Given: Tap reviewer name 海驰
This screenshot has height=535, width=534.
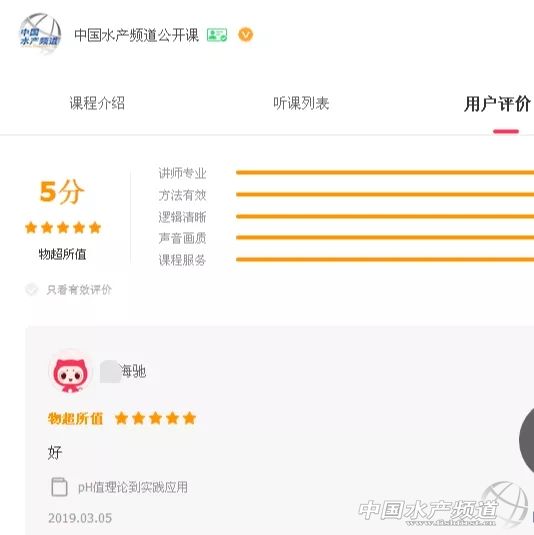Looking at the screenshot, I should click(133, 371).
